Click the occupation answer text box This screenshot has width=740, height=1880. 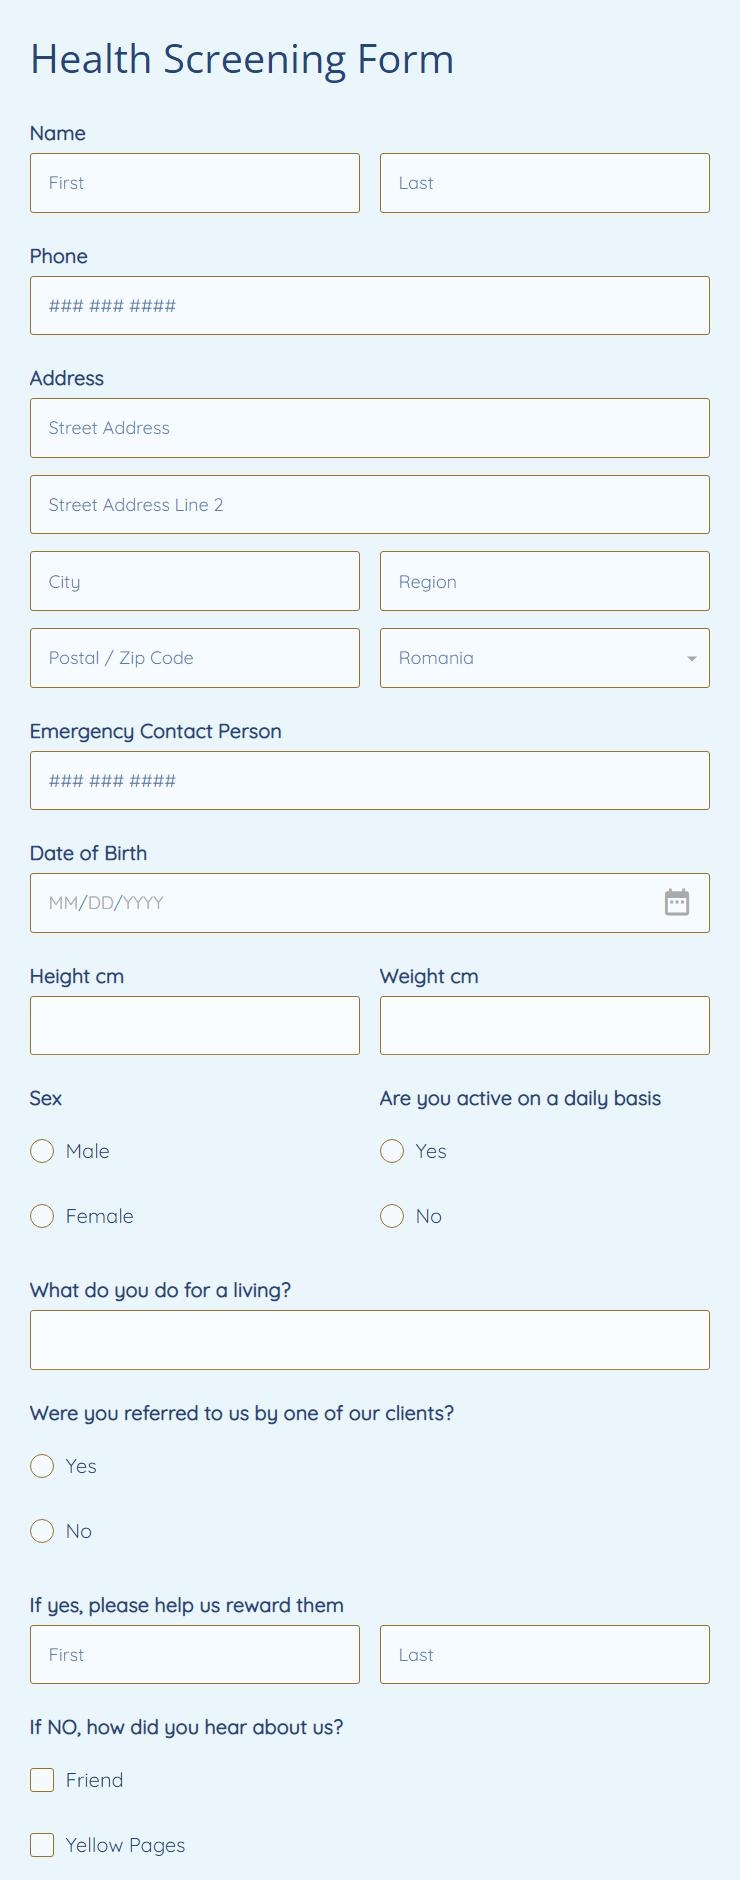[369, 1339]
